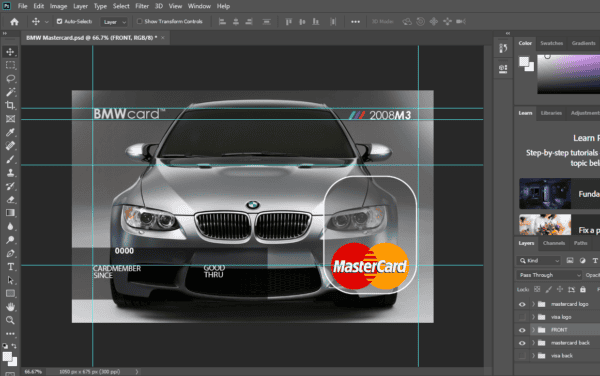Open the Filter menu
This screenshot has height=376, width=600.
pos(142,6)
